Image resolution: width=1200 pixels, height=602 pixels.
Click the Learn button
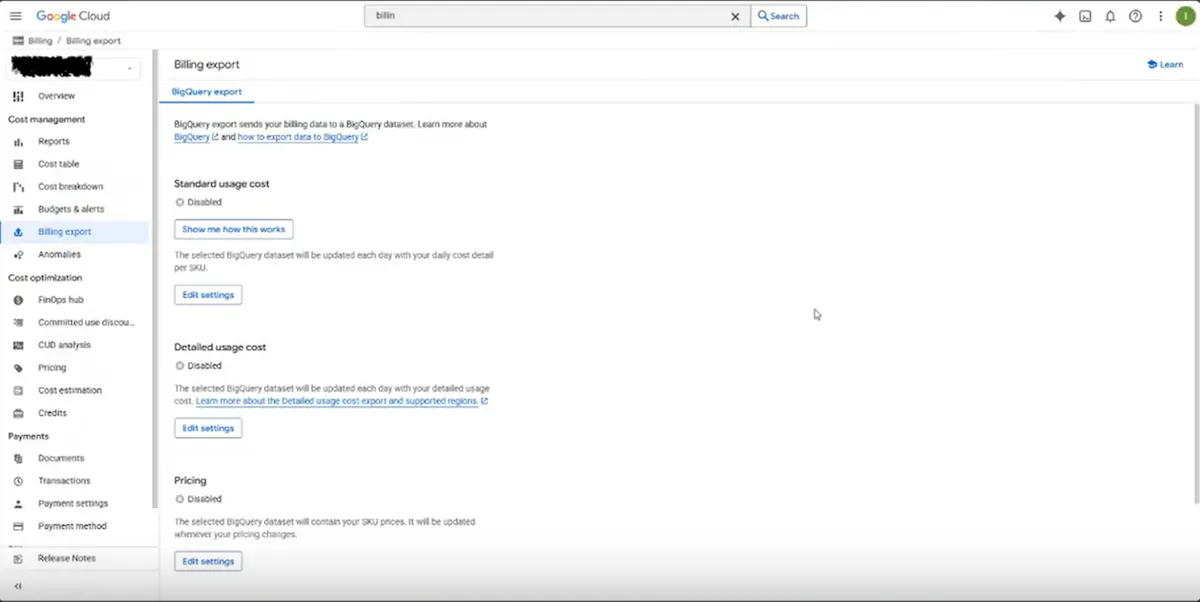1165,64
